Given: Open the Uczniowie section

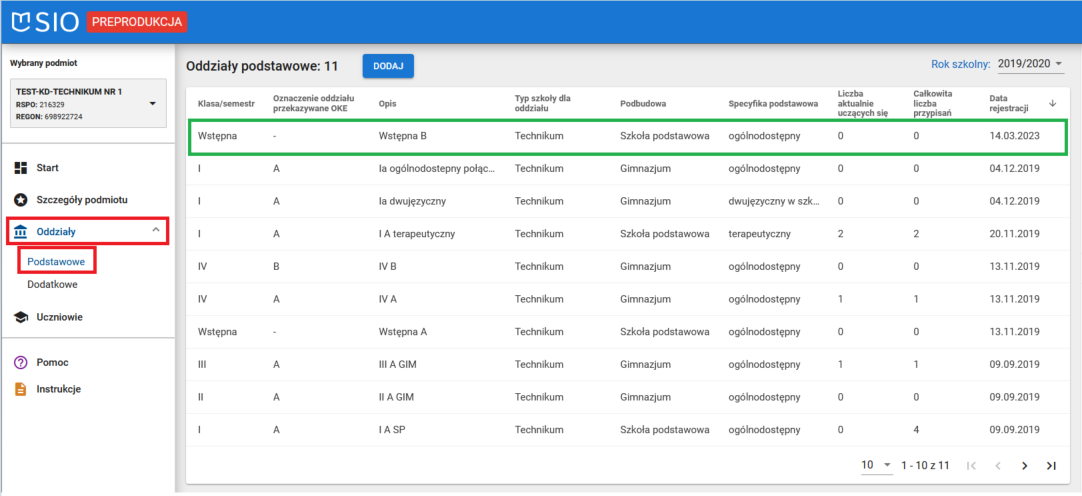Looking at the screenshot, I should click(x=60, y=317).
